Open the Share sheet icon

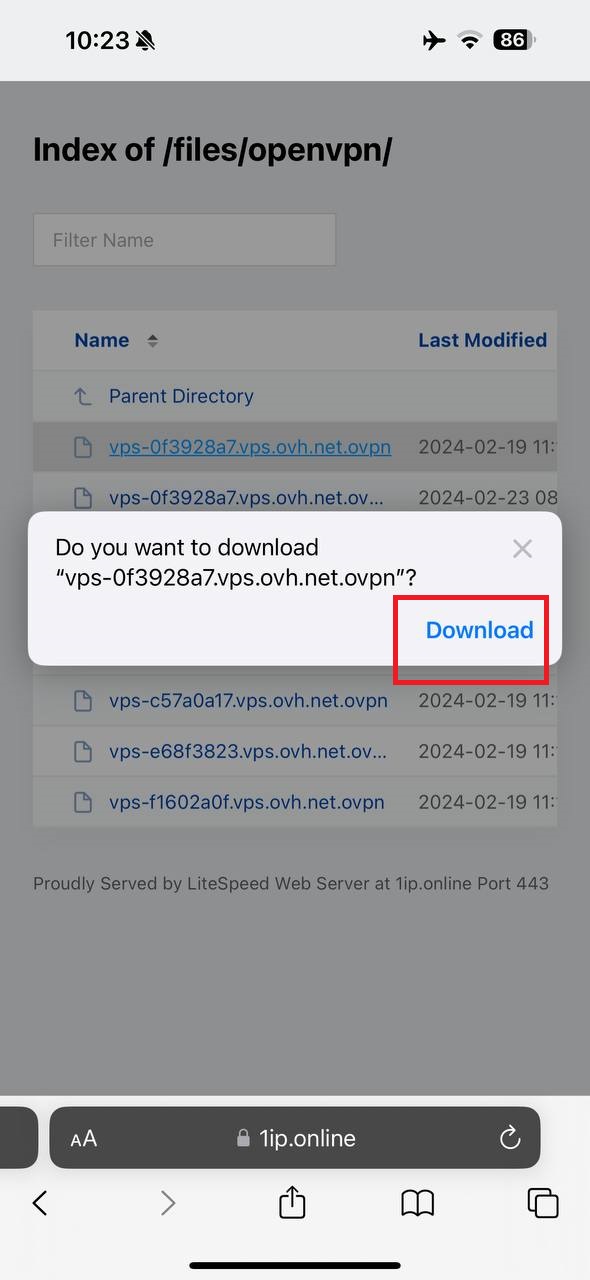292,1201
